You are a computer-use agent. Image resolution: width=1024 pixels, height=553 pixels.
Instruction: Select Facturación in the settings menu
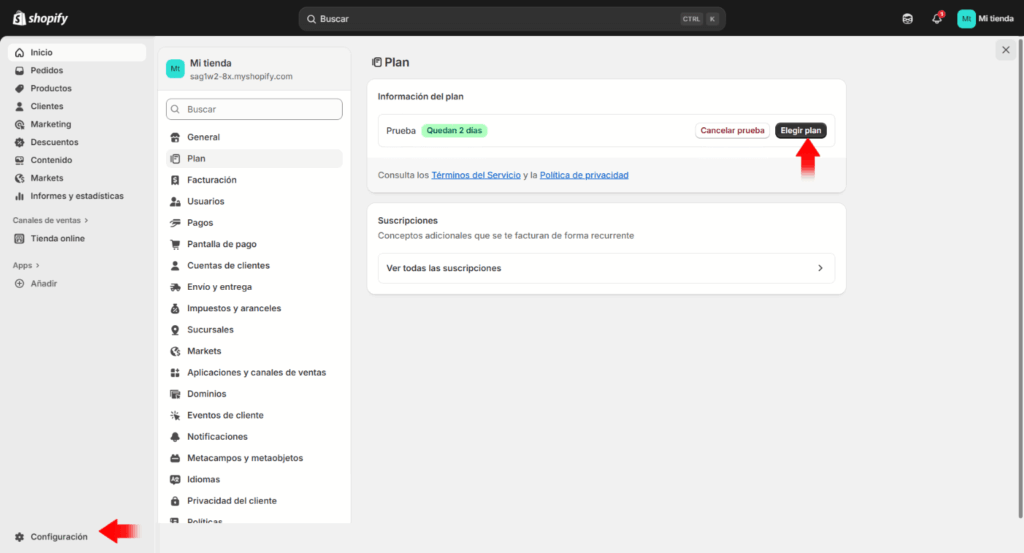[211, 180]
